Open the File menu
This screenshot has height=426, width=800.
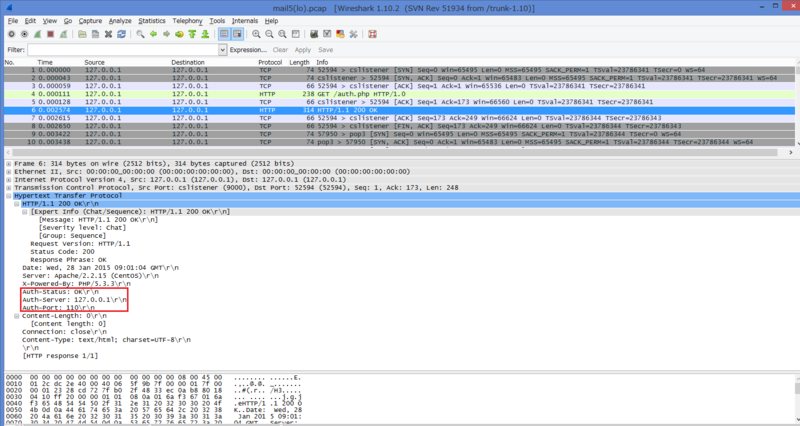13,21
